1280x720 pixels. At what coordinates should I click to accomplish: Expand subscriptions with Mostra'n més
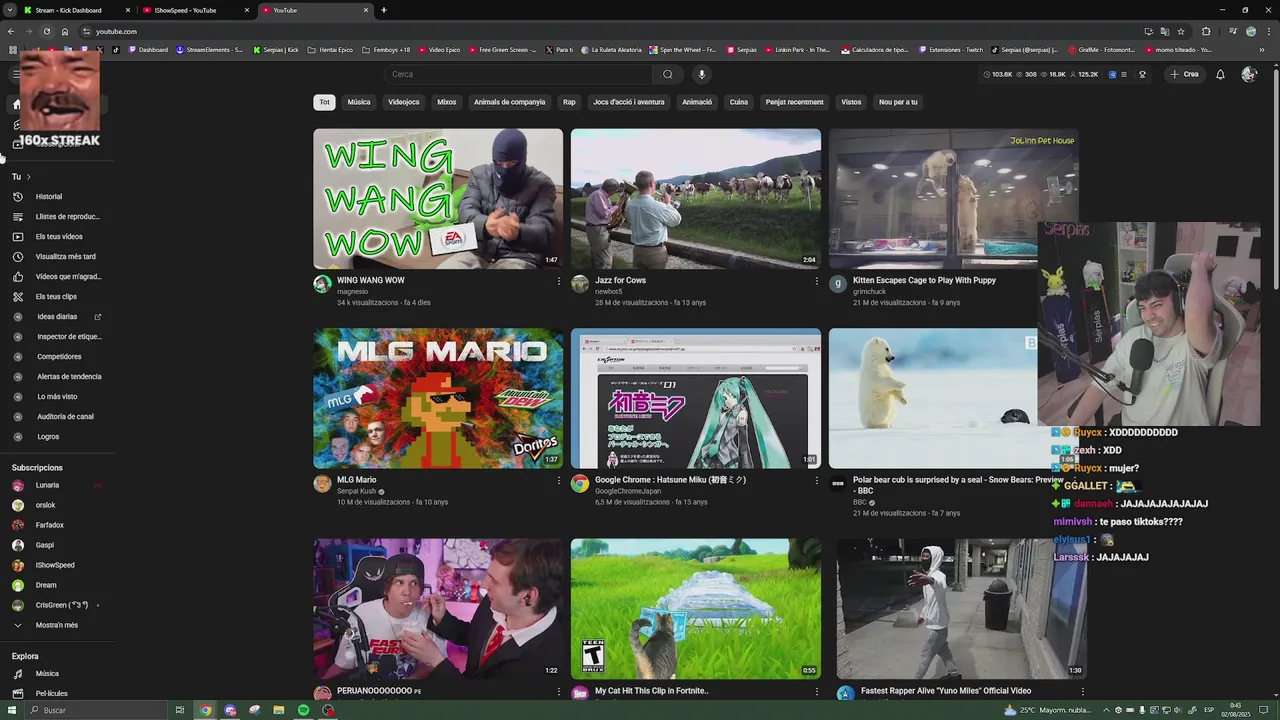click(x=57, y=625)
